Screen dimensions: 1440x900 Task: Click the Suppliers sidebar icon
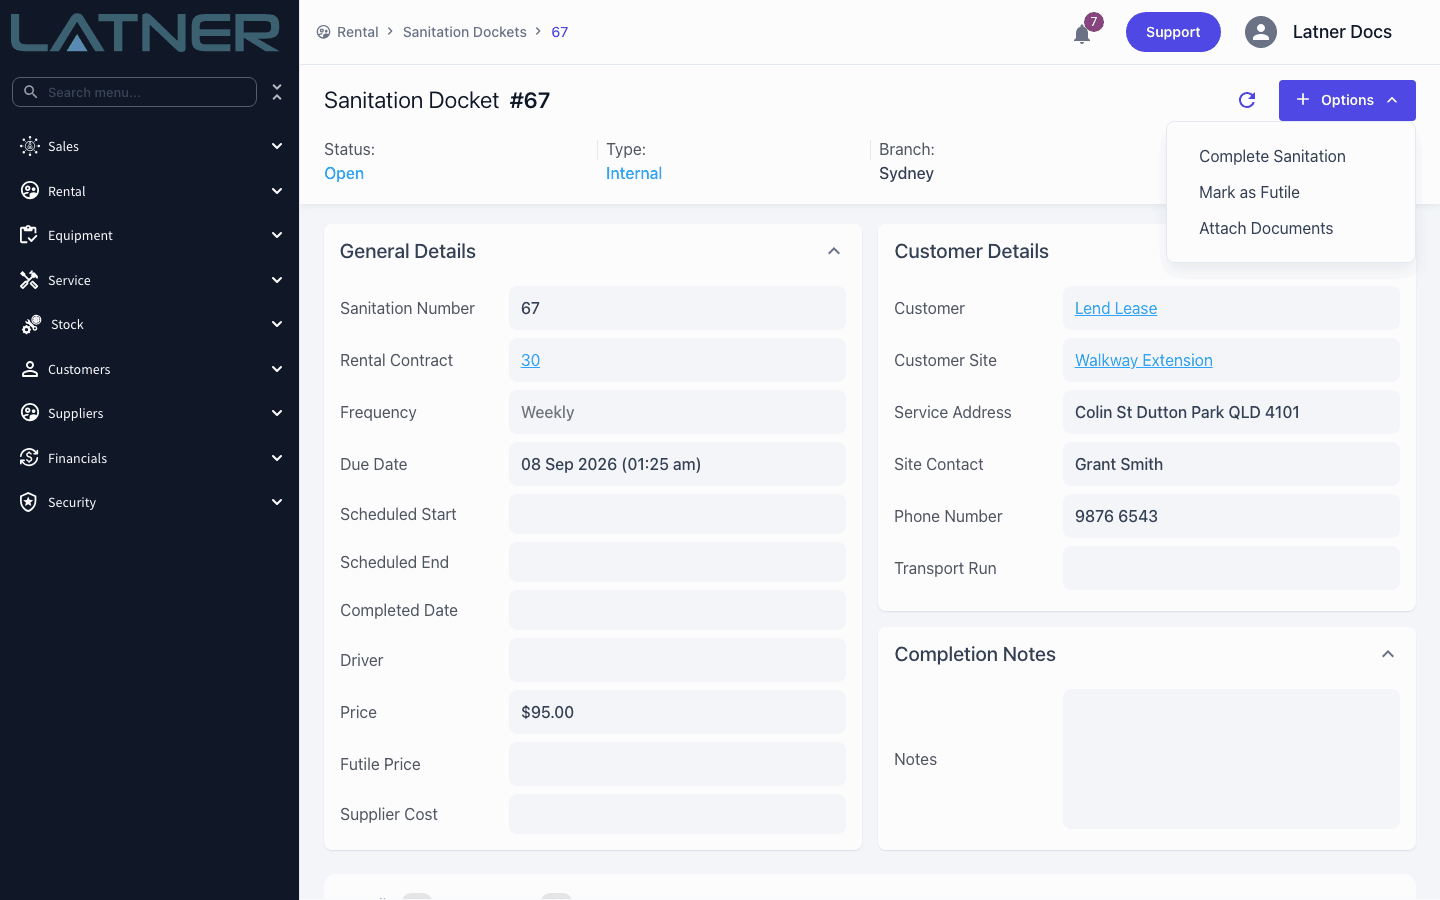[x=30, y=413]
